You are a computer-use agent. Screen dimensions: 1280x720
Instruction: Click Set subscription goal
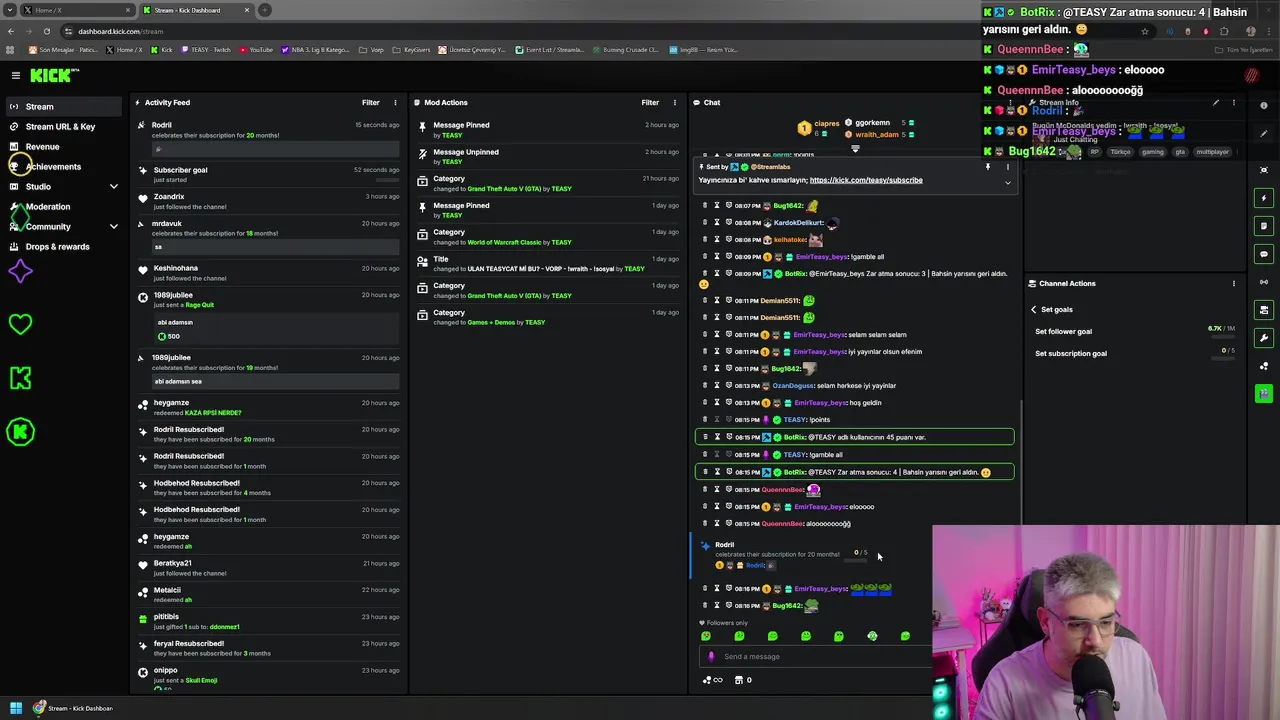pyautogui.click(x=1071, y=354)
